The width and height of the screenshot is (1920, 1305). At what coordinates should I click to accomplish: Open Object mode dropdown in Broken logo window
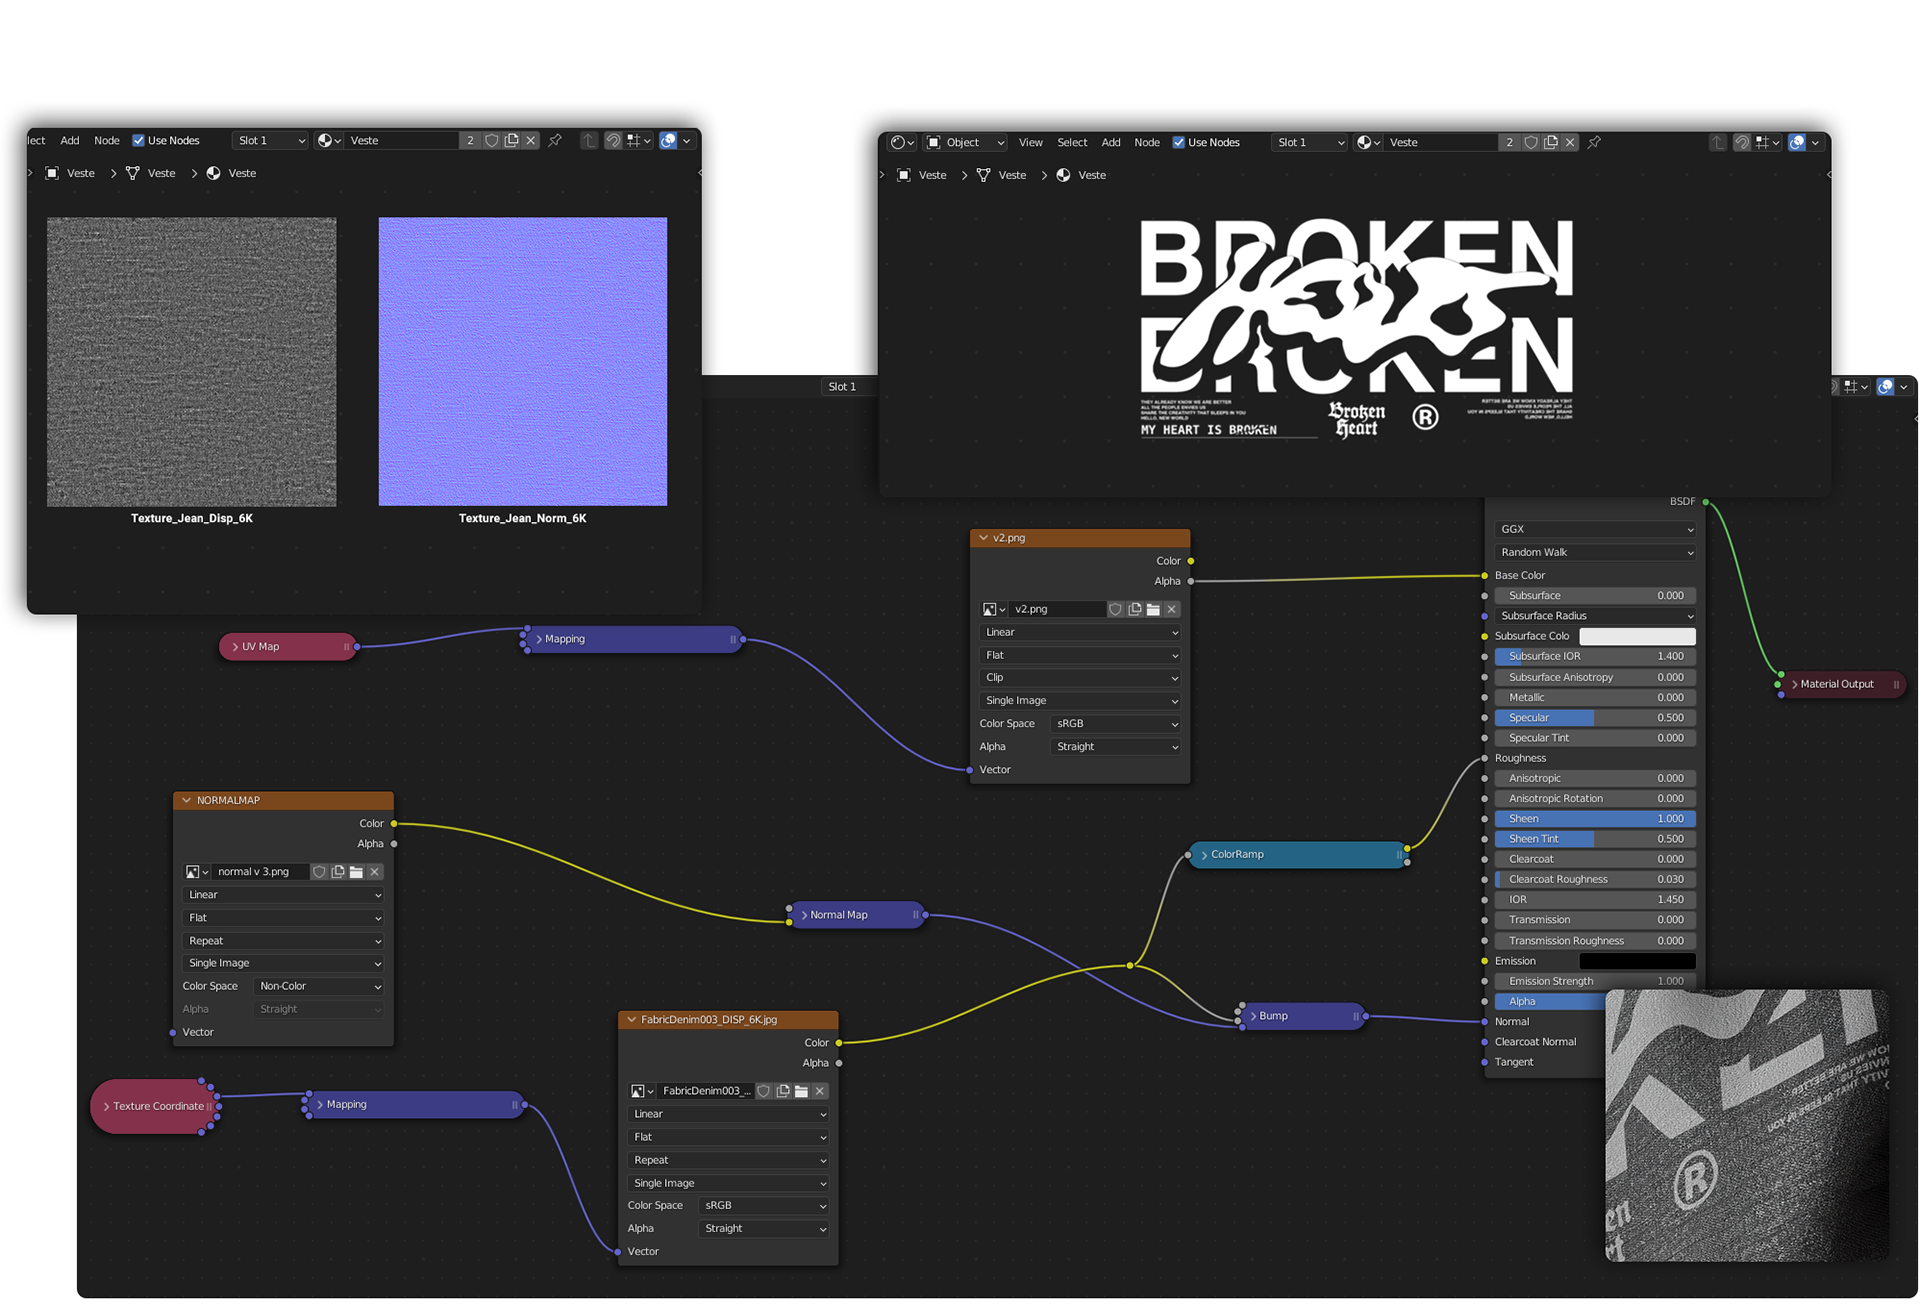(965, 142)
